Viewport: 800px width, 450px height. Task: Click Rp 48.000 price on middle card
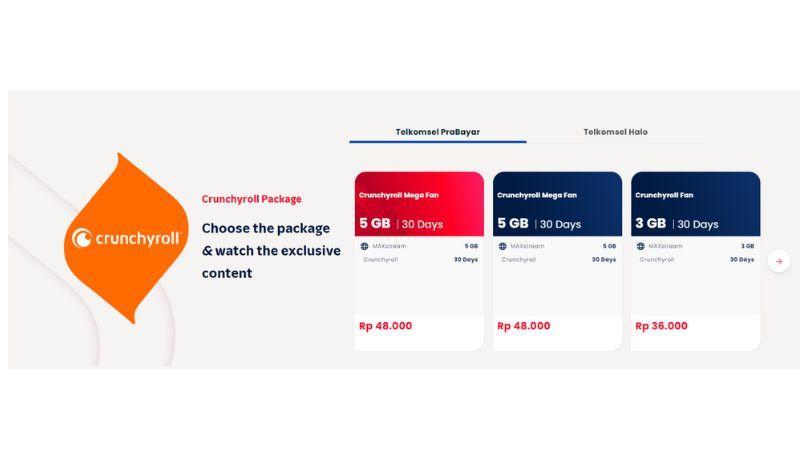point(523,326)
